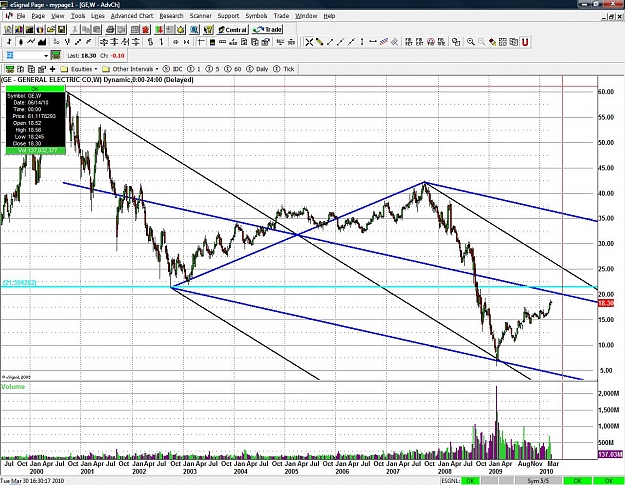The width and height of the screenshot is (625, 485).
Task: Click the red 18.30 price label
Action: [x=606, y=304]
